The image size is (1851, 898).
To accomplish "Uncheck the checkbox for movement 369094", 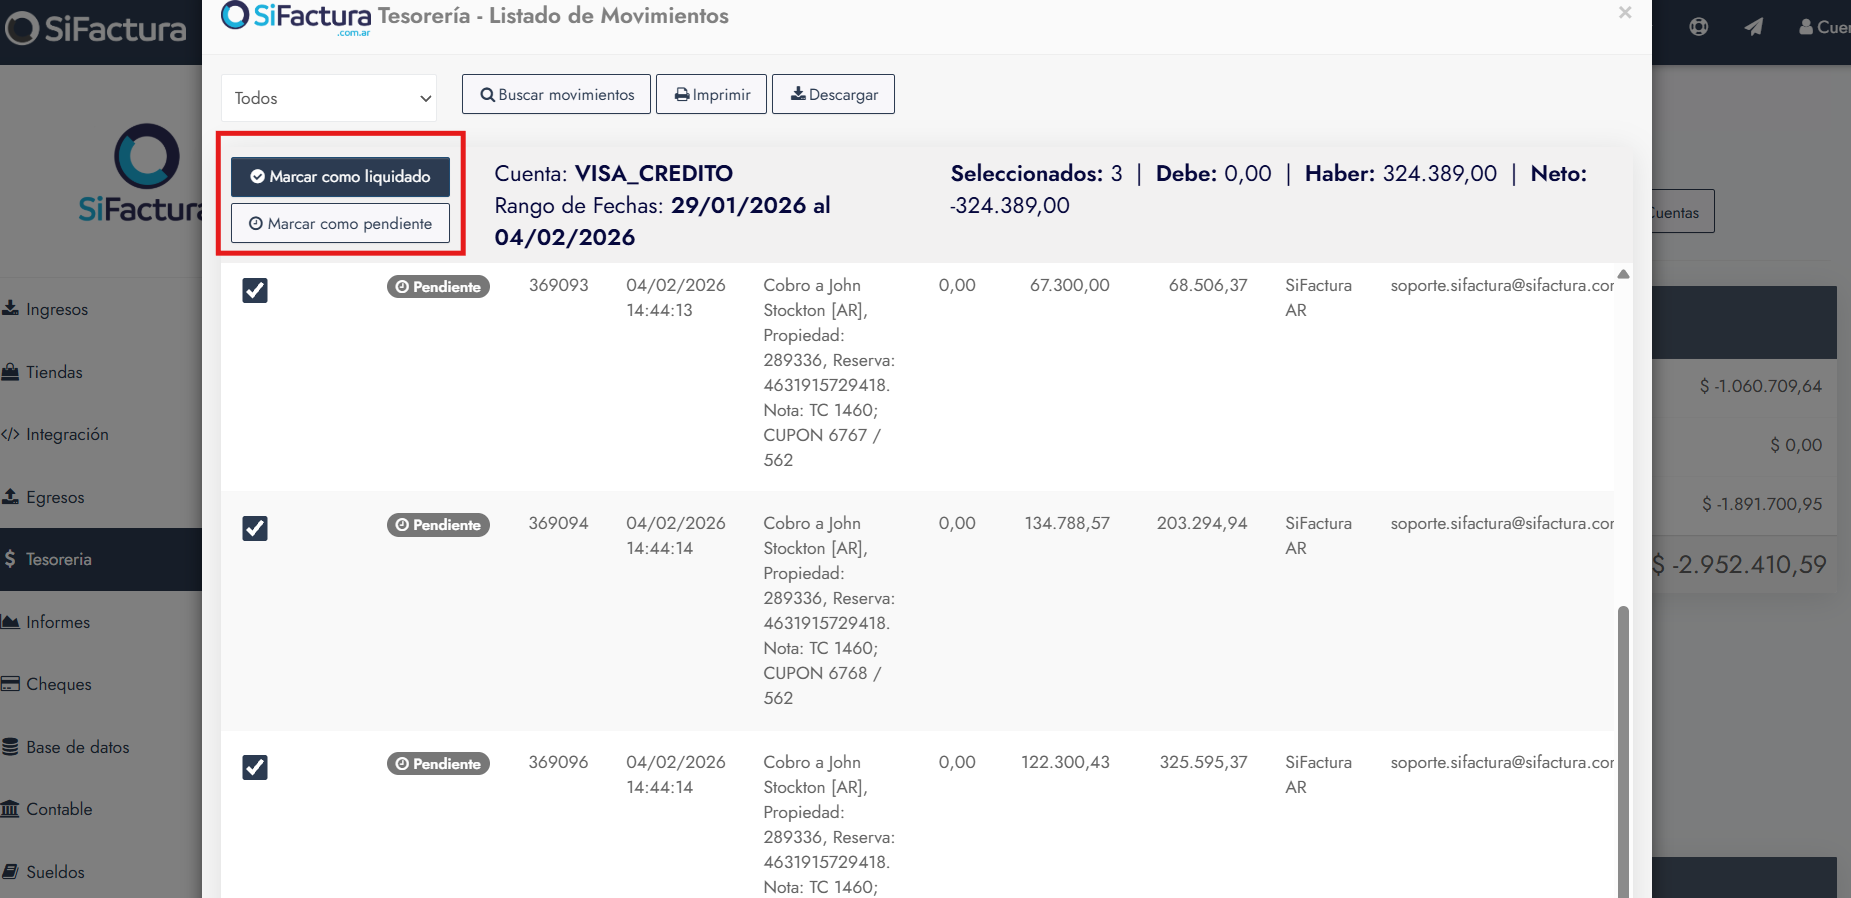I will (x=255, y=528).
